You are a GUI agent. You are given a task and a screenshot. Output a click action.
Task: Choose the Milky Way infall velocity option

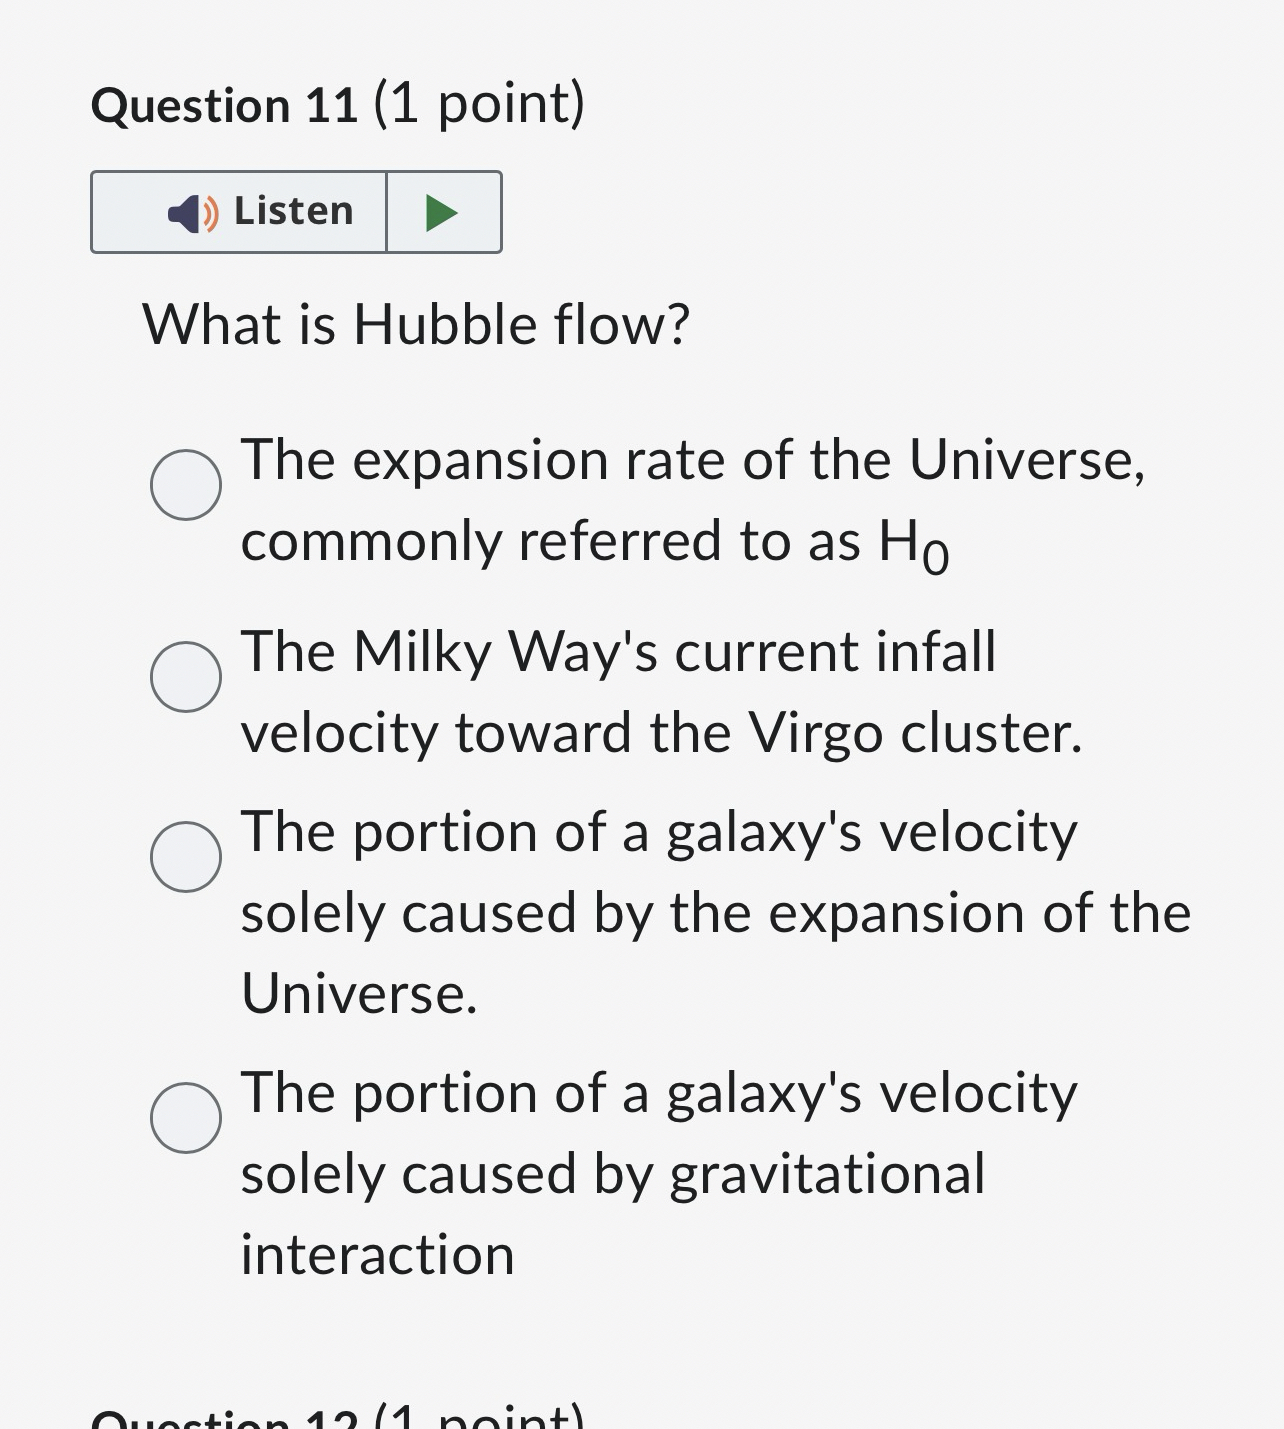tap(186, 677)
